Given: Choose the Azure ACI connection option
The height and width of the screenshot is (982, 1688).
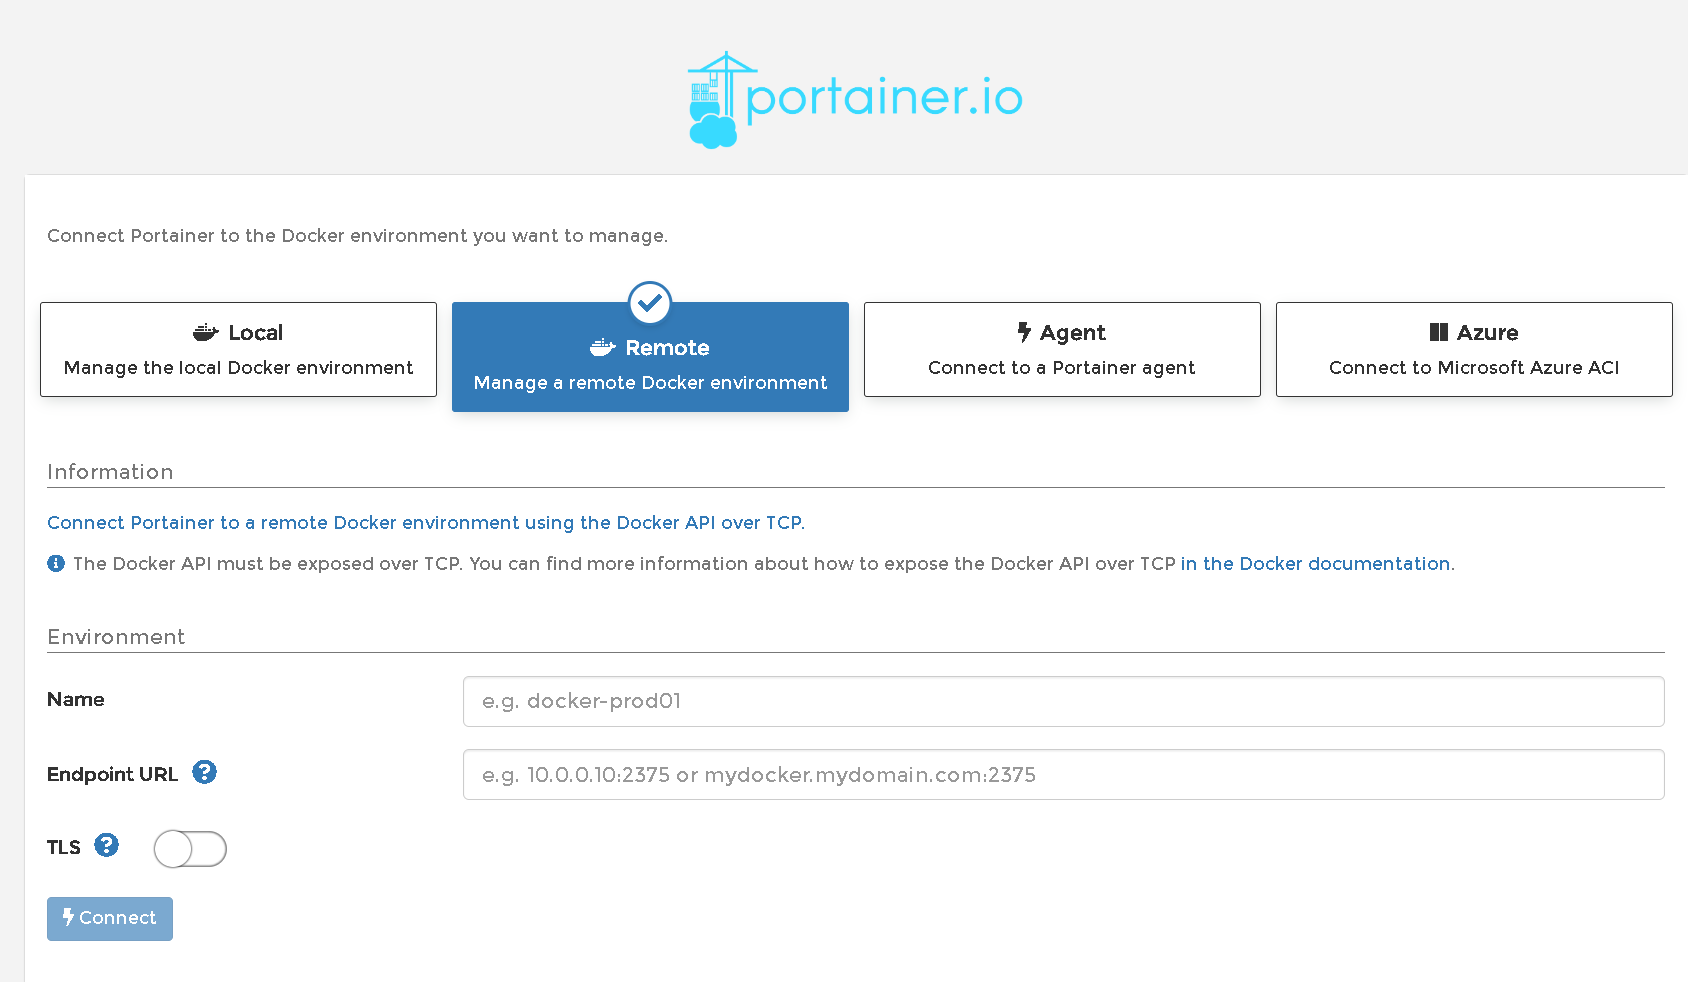Looking at the screenshot, I should (1474, 349).
